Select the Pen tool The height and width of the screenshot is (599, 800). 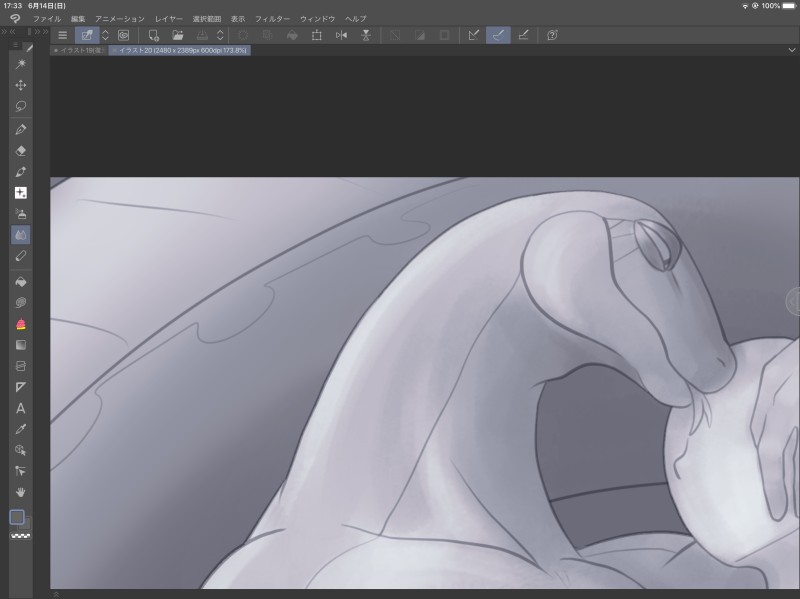(x=21, y=130)
